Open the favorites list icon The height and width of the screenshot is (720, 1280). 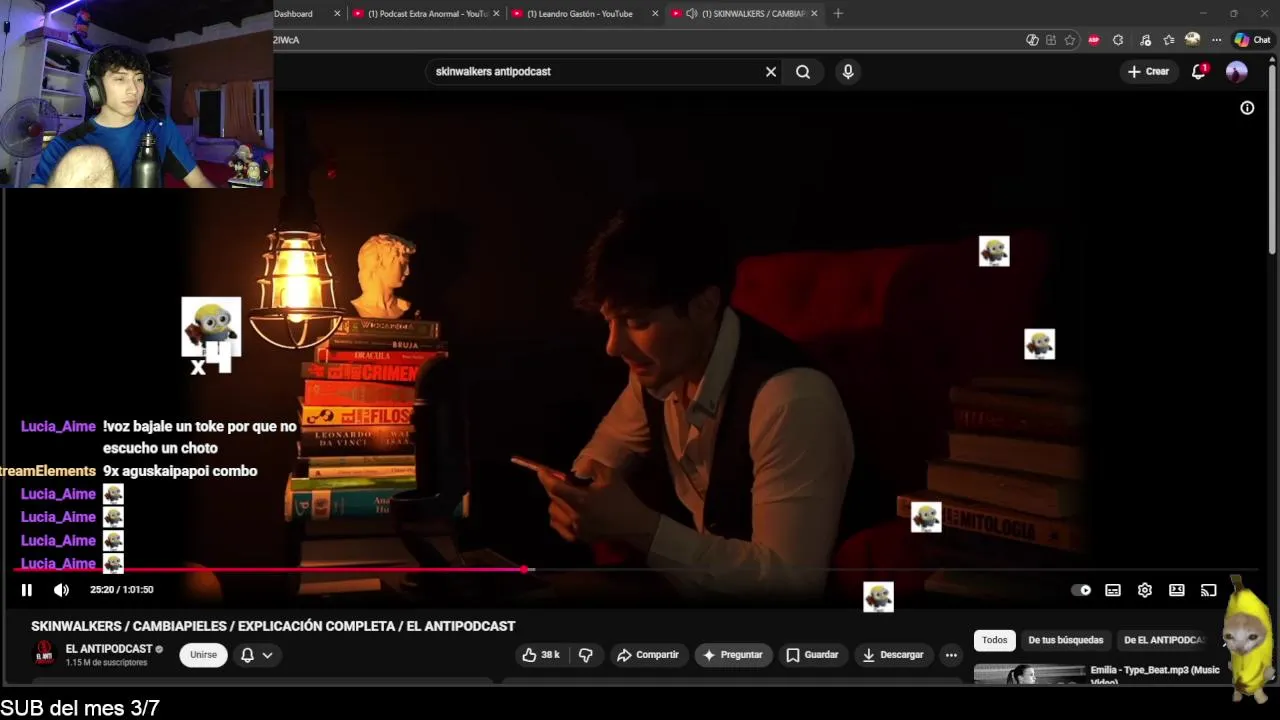pos(1168,40)
